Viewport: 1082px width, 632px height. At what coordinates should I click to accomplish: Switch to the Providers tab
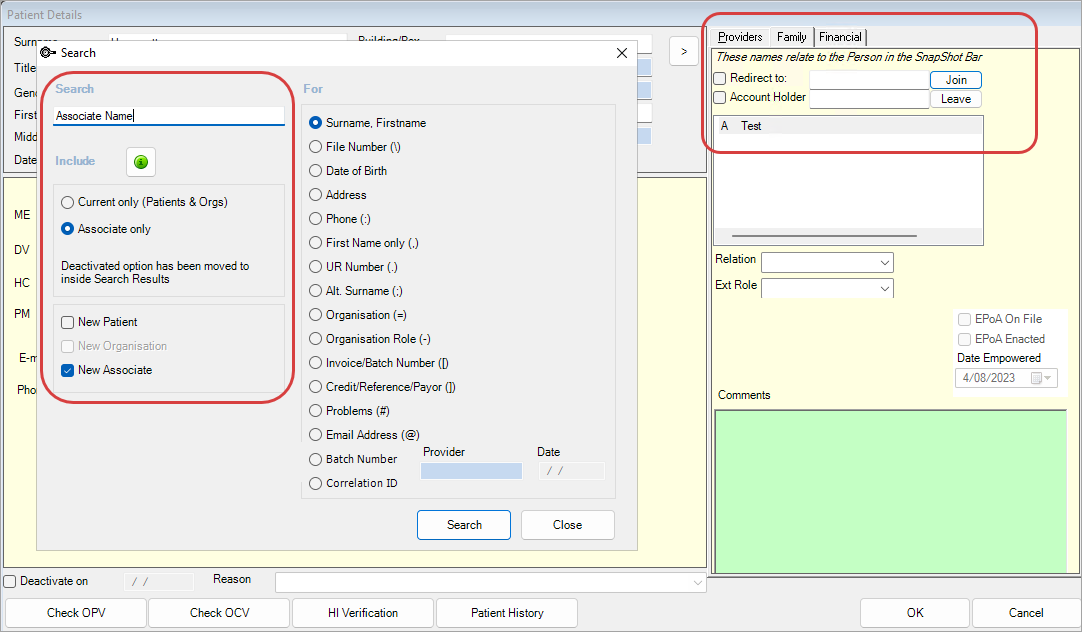(740, 37)
